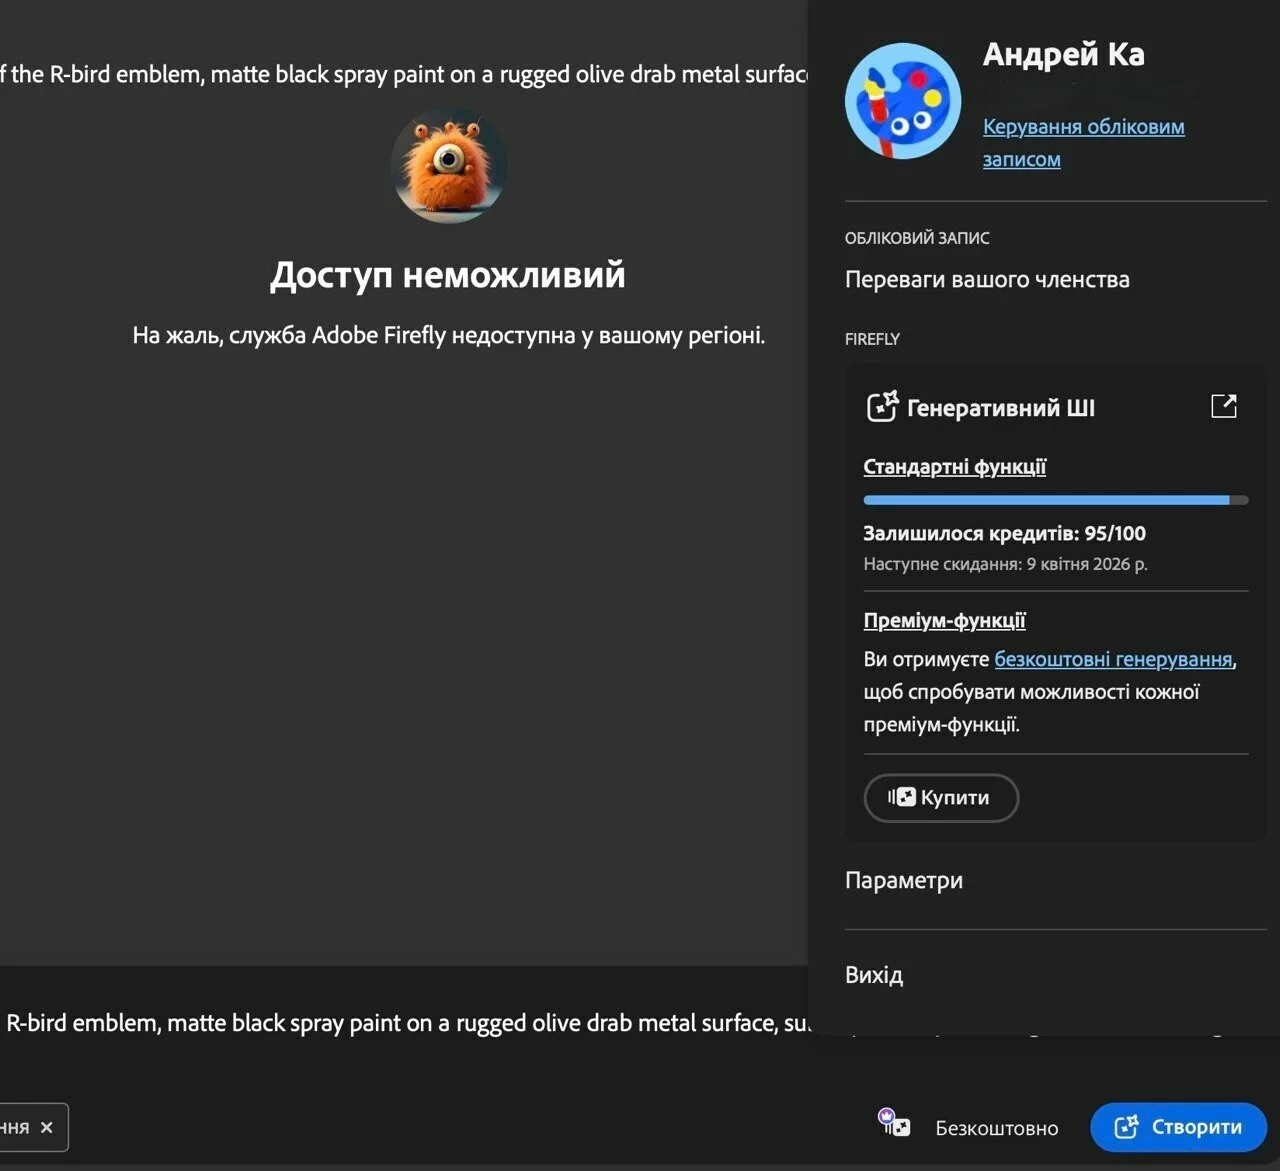Remove the tag ending in 'ння' via its X
The image size is (1280, 1171).
pos(46,1127)
